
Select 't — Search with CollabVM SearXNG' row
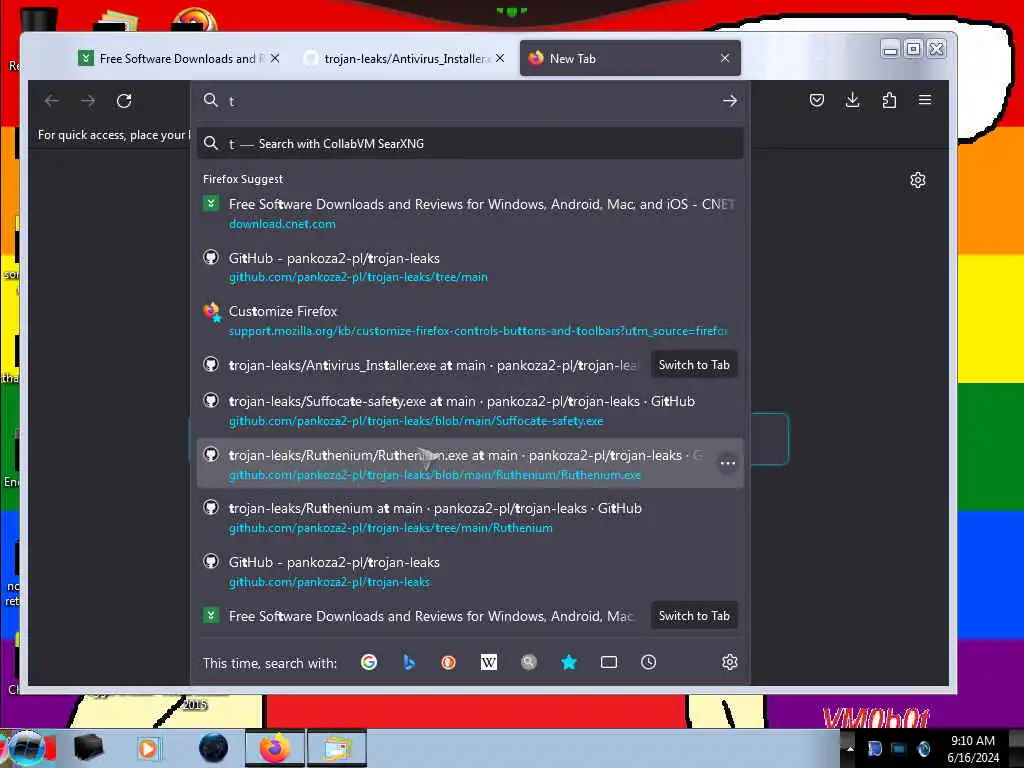click(470, 144)
